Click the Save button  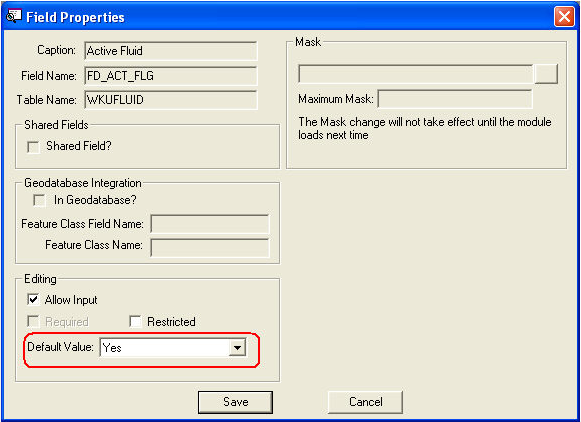click(235, 402)
